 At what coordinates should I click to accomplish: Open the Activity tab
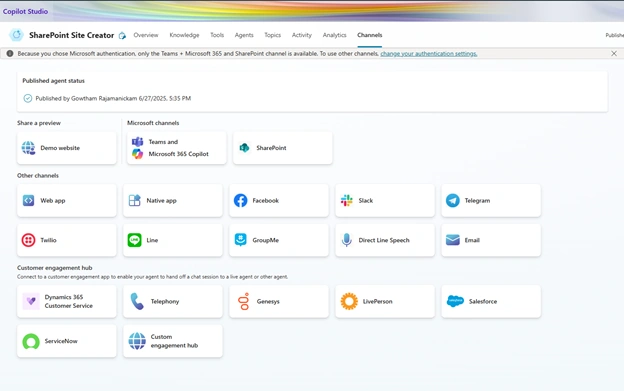pyautogui.click(x=302, y=35)
